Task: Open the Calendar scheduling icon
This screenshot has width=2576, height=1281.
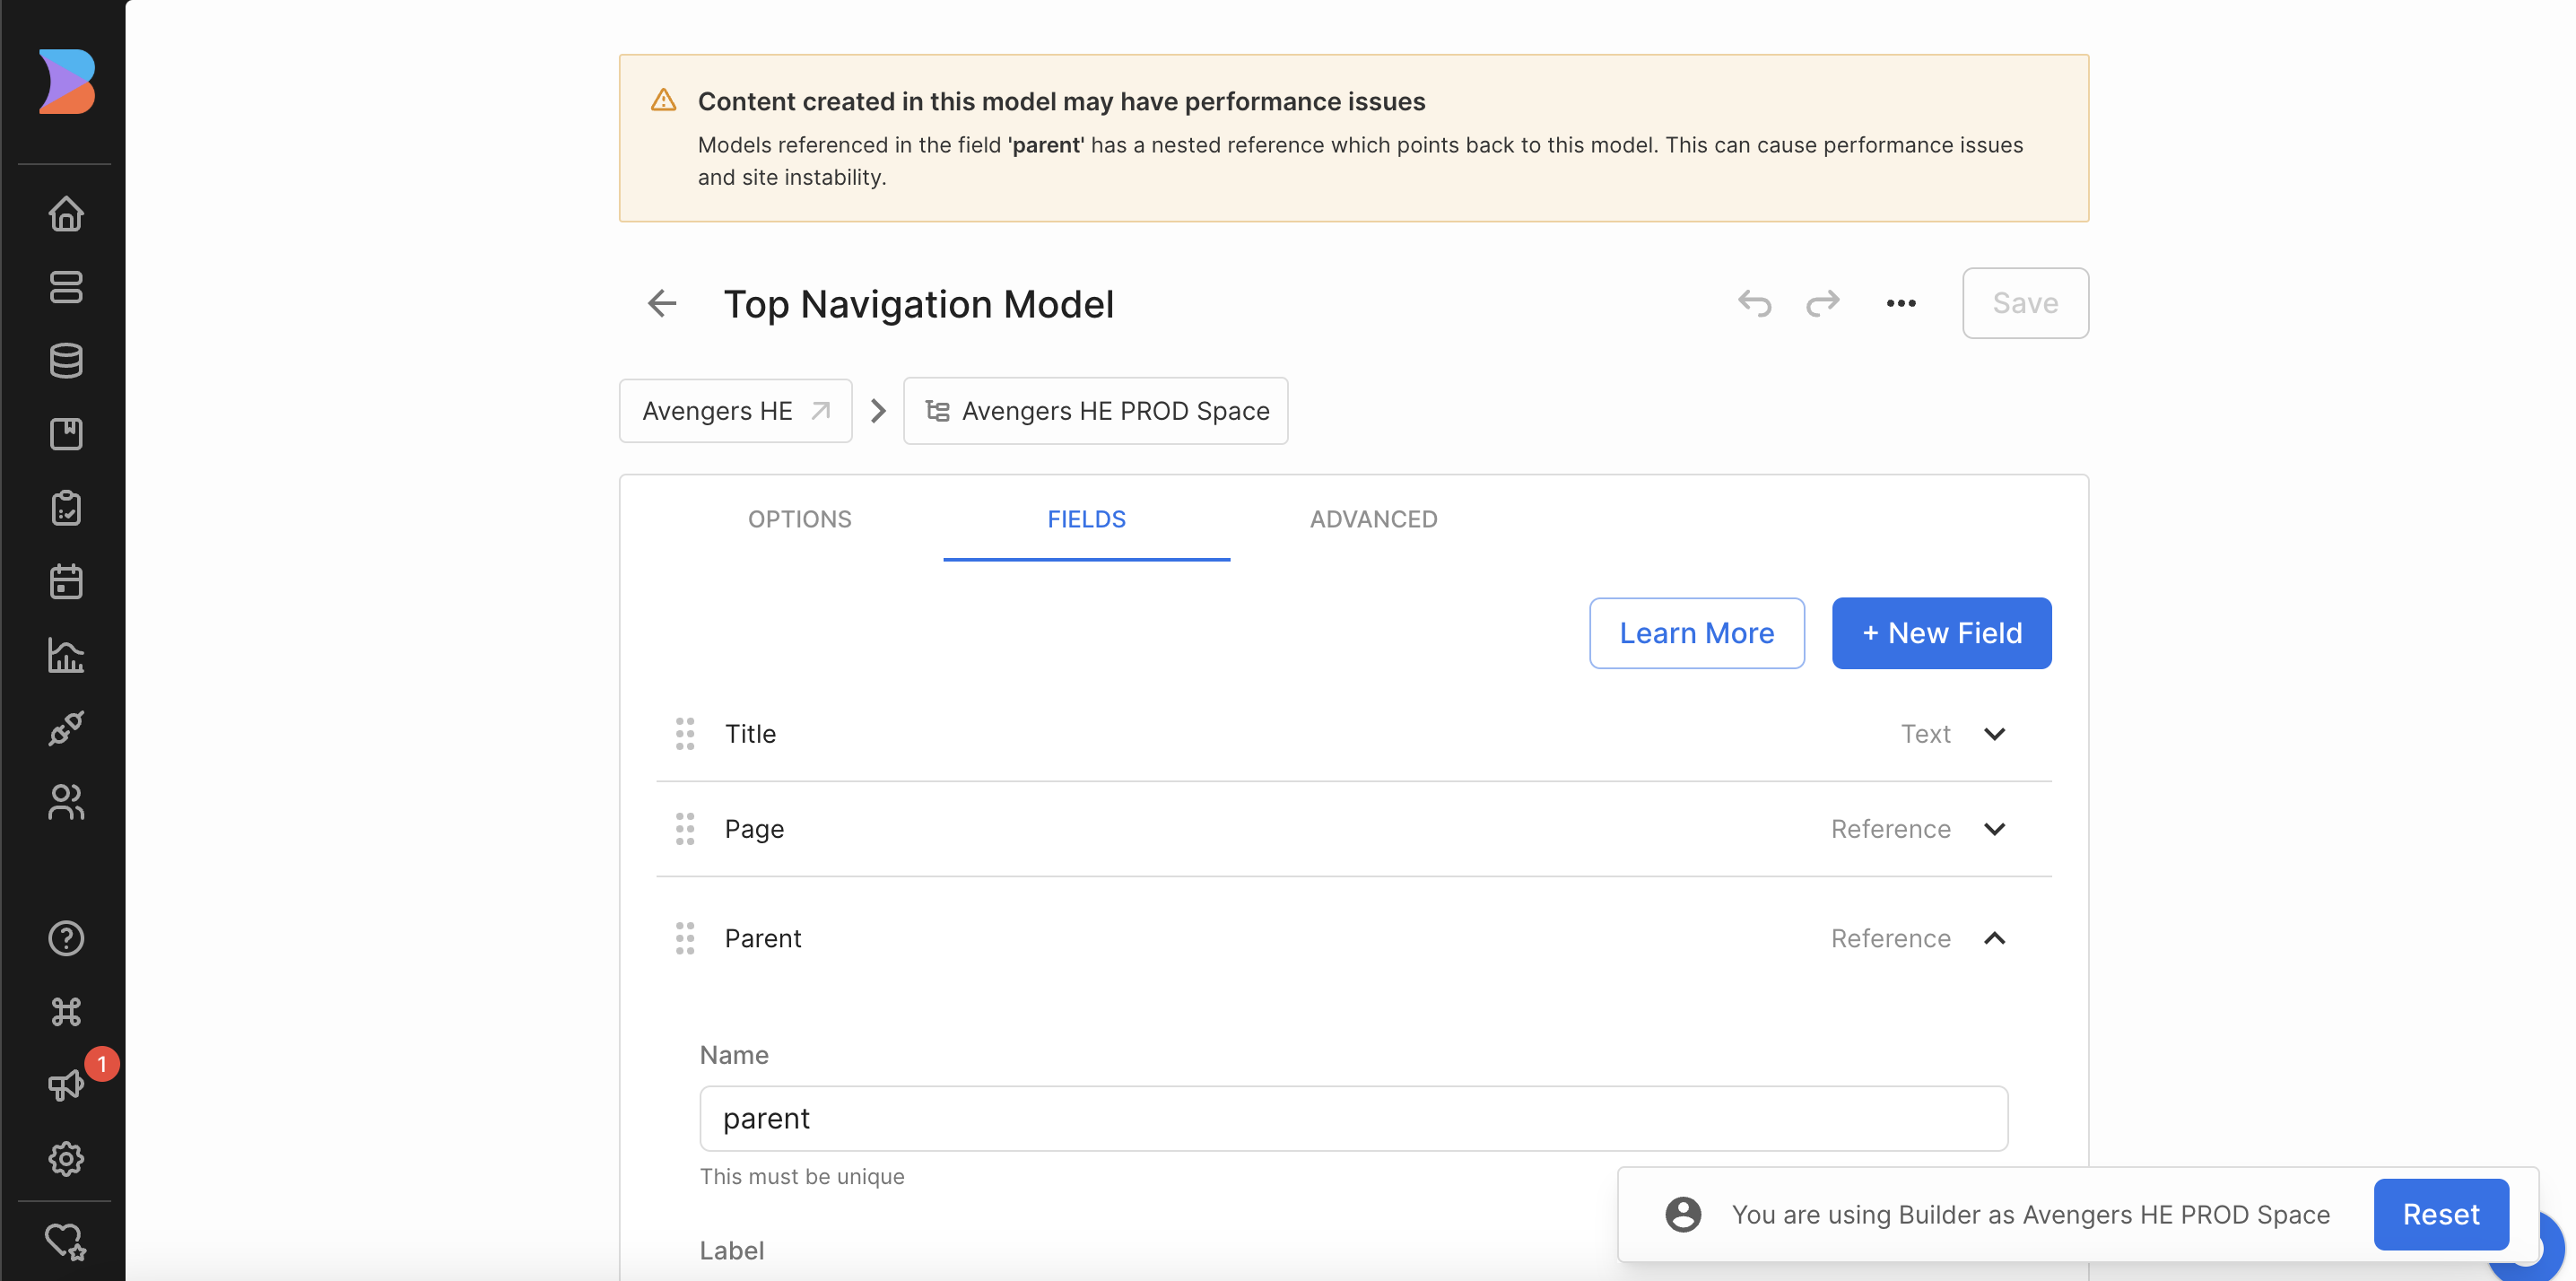Action: (66, 581)
